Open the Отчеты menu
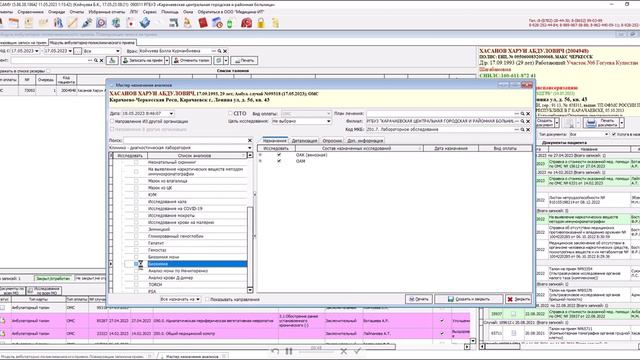Screen dimensions: 640x360 76,12
